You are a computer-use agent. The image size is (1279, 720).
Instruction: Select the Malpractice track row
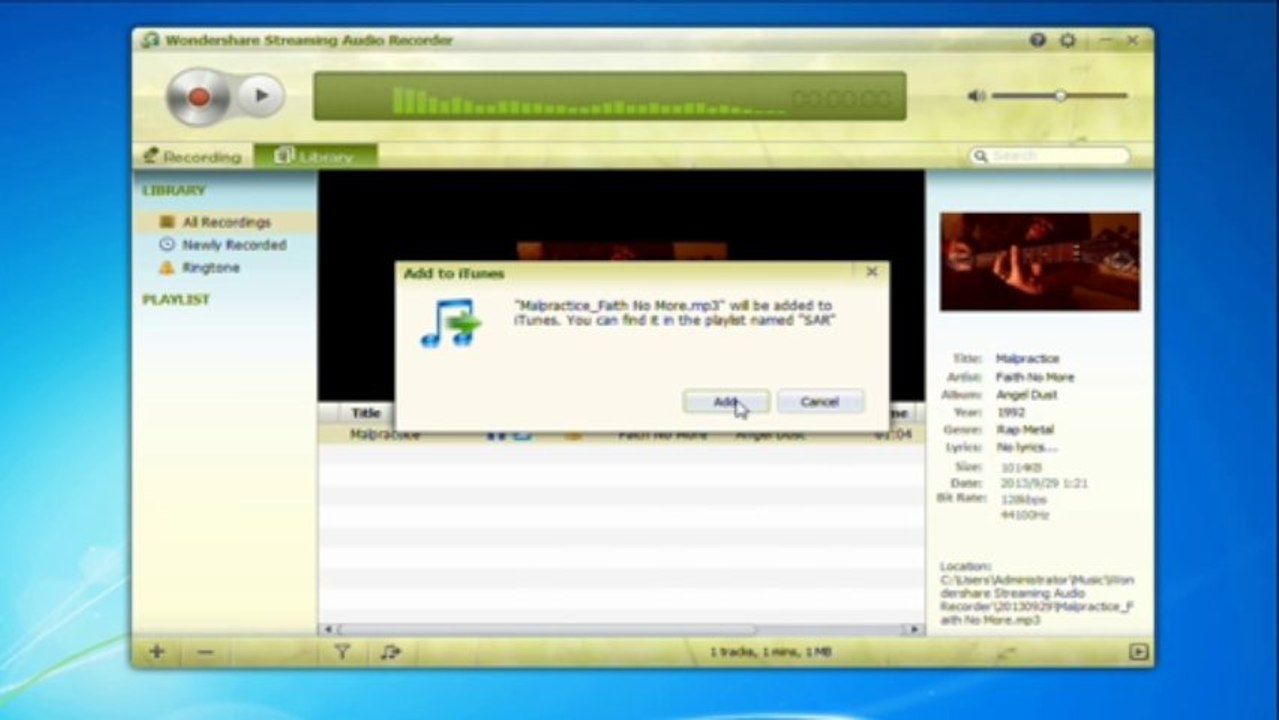point(621,435)
